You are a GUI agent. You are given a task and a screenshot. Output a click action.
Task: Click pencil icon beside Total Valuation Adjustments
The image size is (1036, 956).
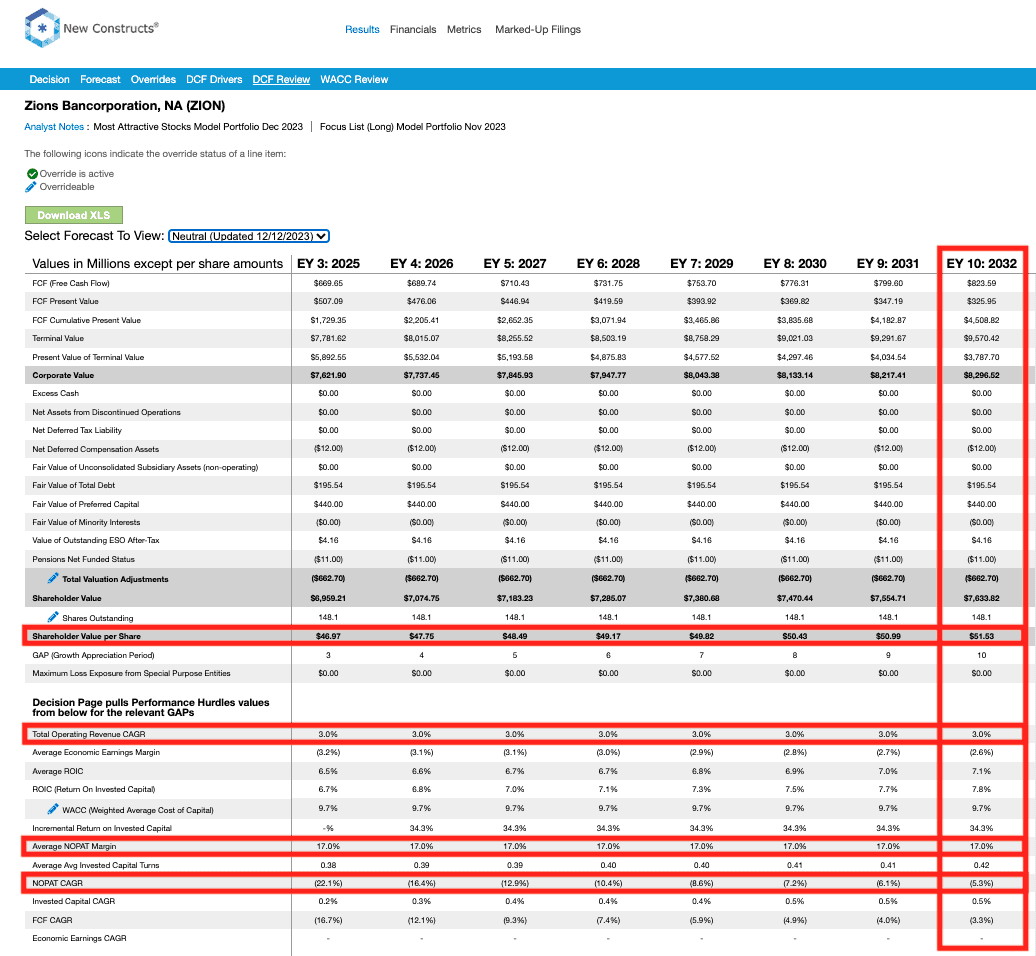tap(53, 578)
